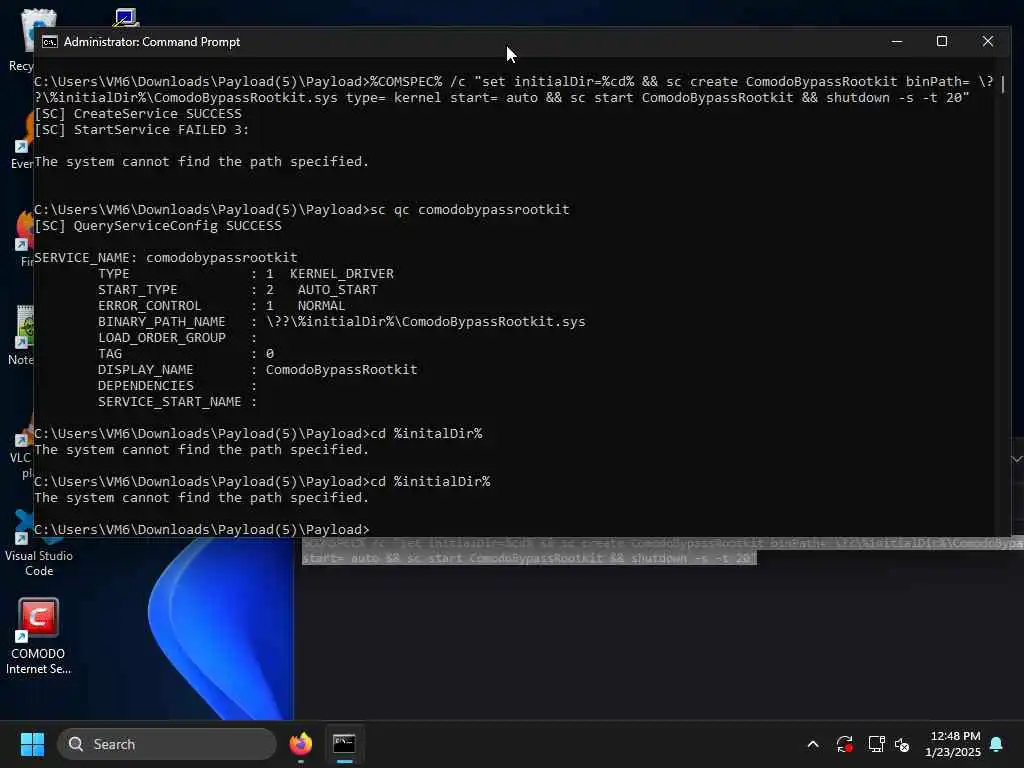Click the text 'StartService FAILED 3:'
The width and height of the screenshot is (1024, 768).
[x=161, y=130]
